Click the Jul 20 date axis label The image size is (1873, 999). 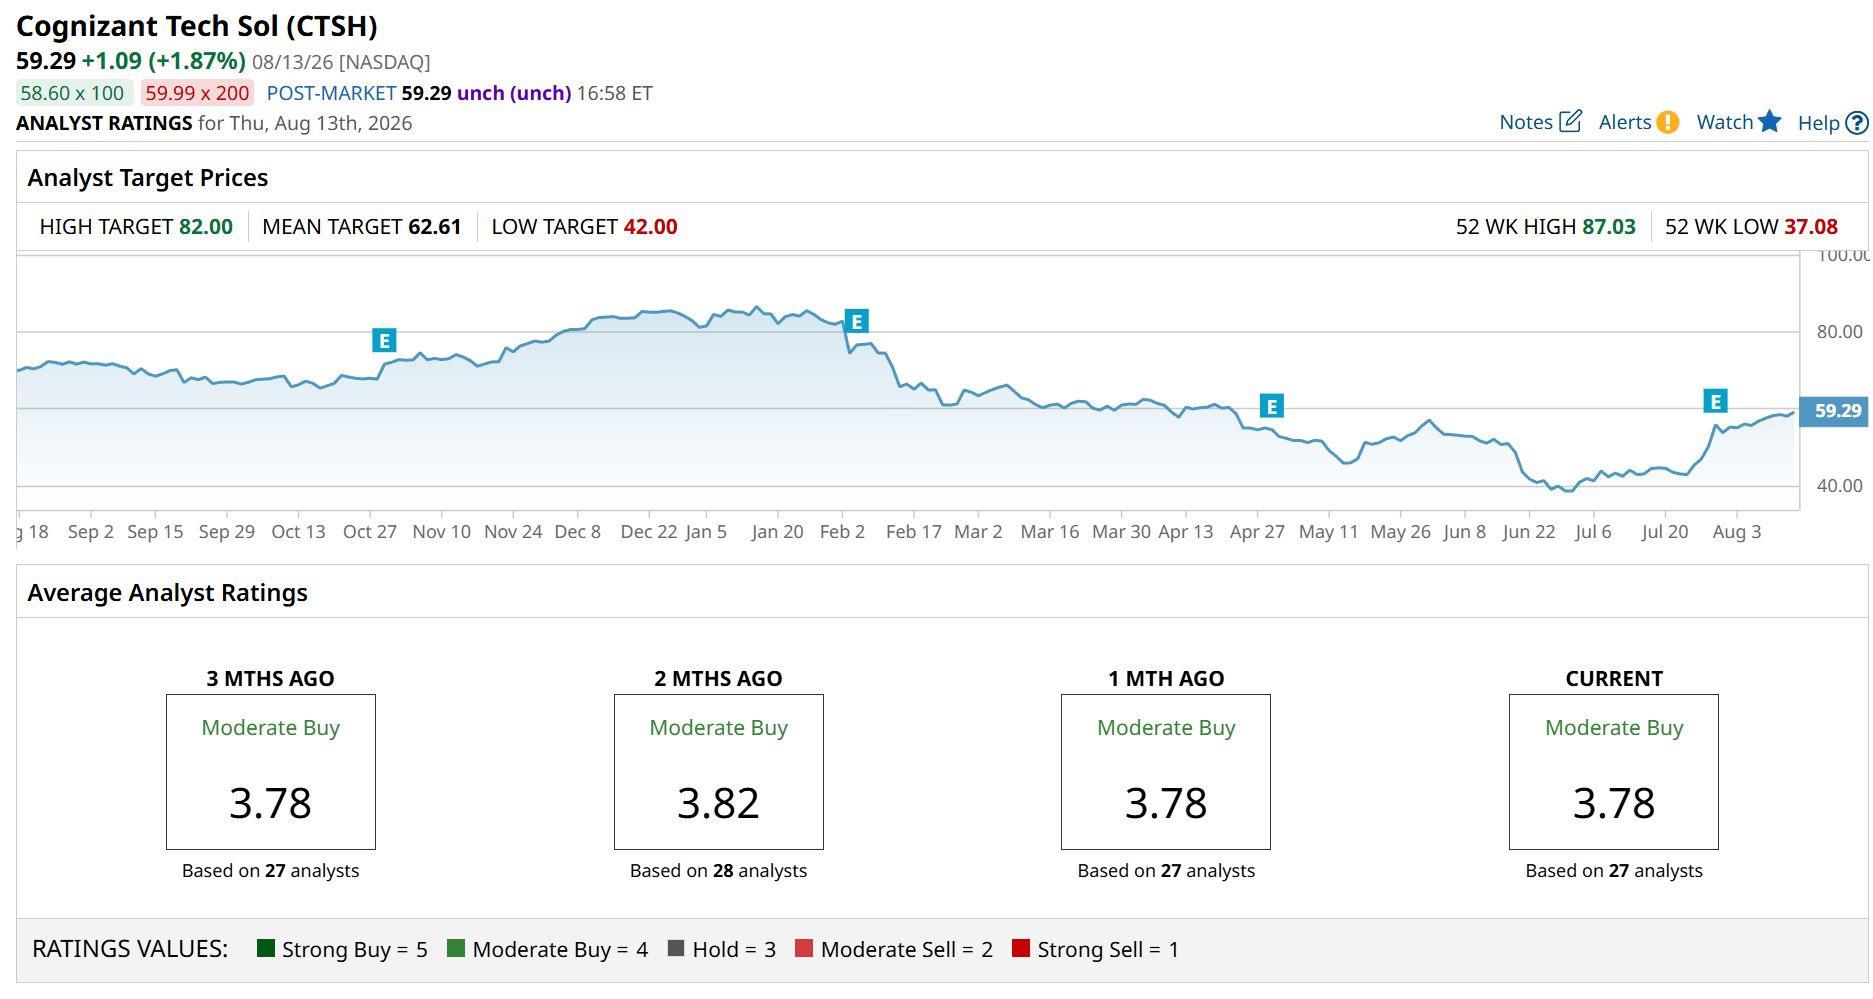[x=1665, y=532]
